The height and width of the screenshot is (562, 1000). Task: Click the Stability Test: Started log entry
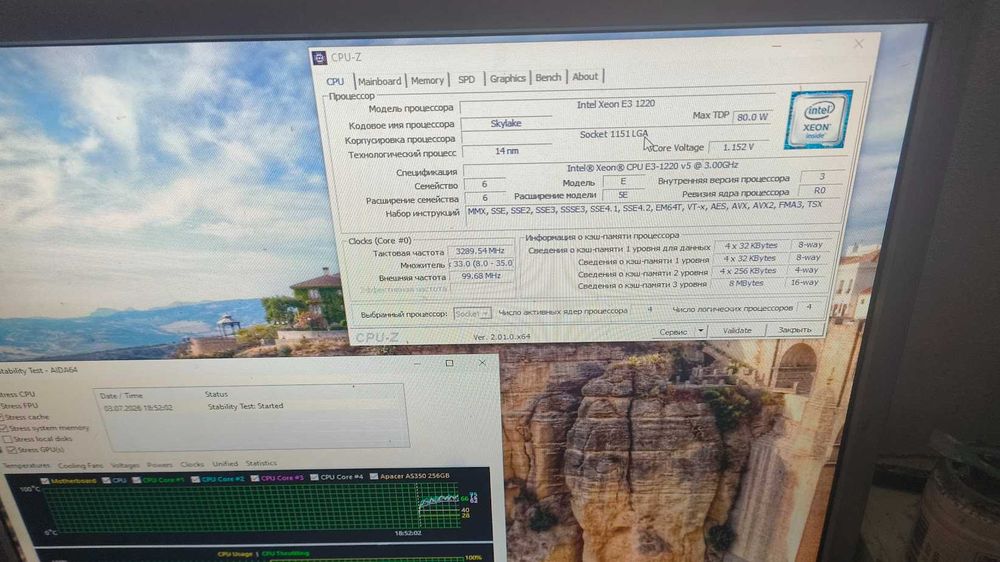(246, 406)
